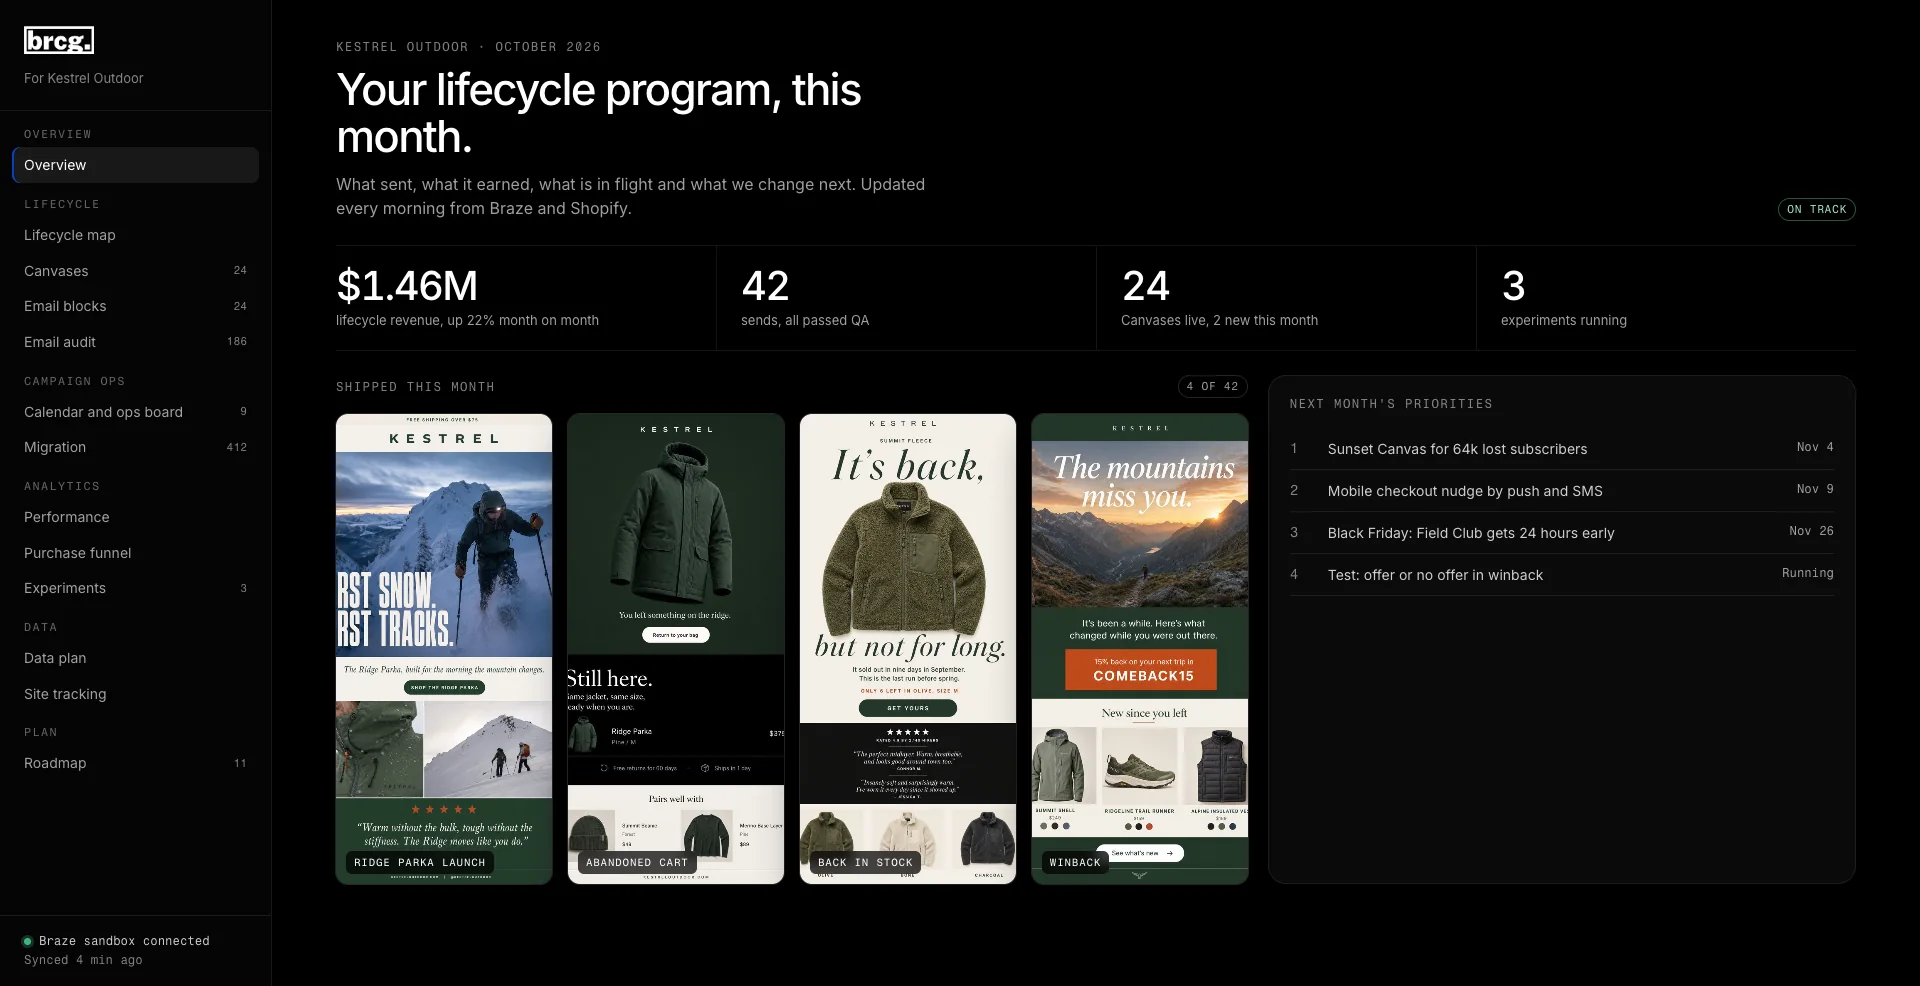The height and width of the screenshot is (986, 1920).
Task: Open the Back In Stock email thumbnail
Action: (908, 649)
